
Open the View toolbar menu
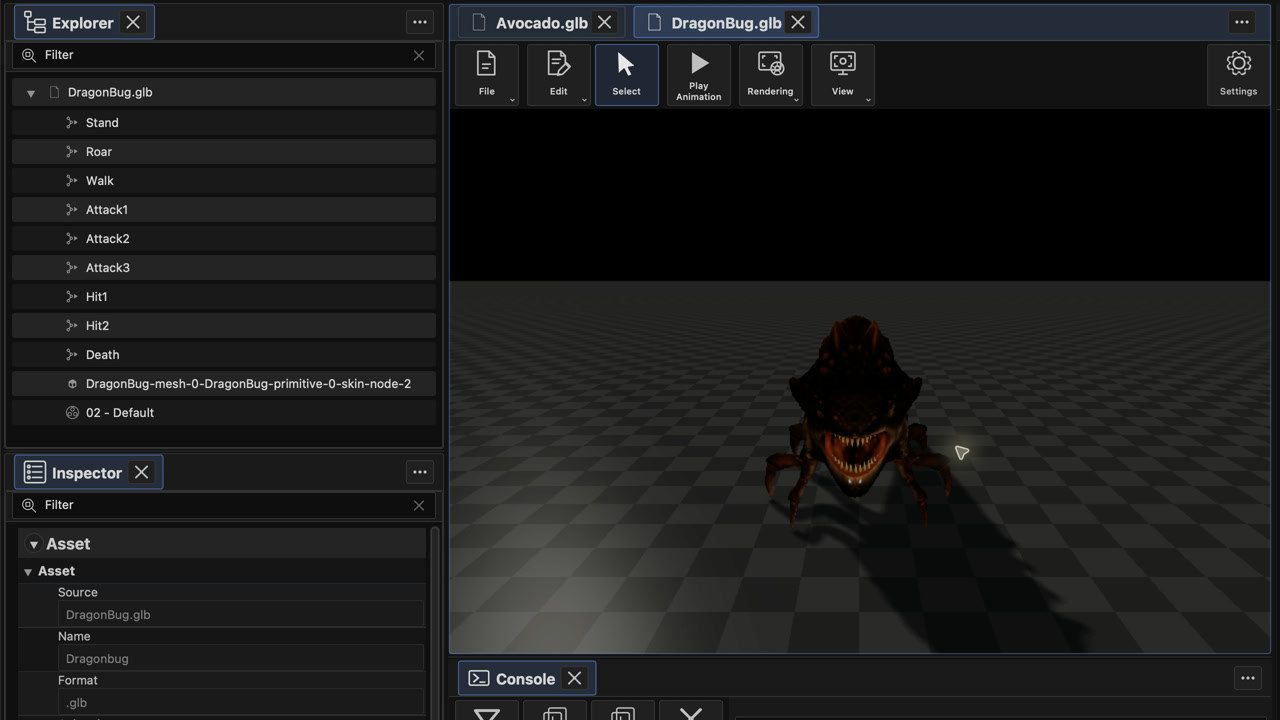pyautogui.click(x=843, y=75)
